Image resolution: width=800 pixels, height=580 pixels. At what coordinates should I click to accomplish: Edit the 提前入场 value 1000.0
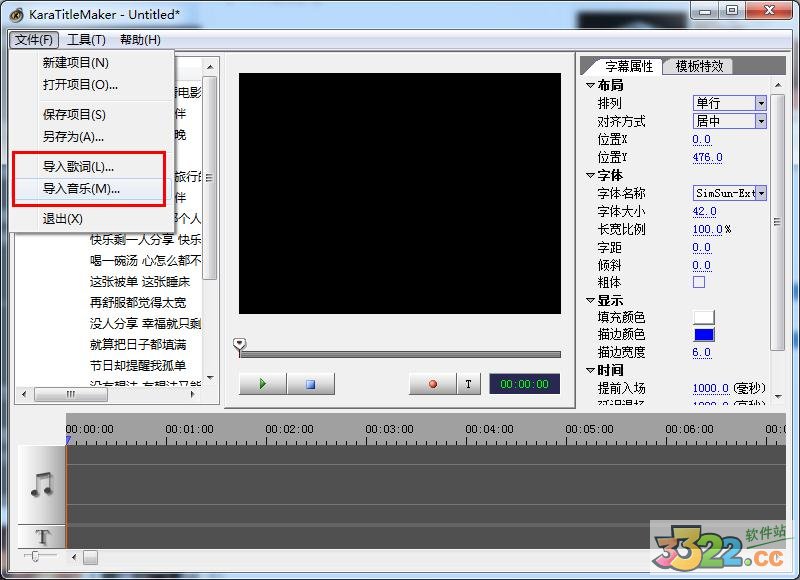click(x=710, y=388)
